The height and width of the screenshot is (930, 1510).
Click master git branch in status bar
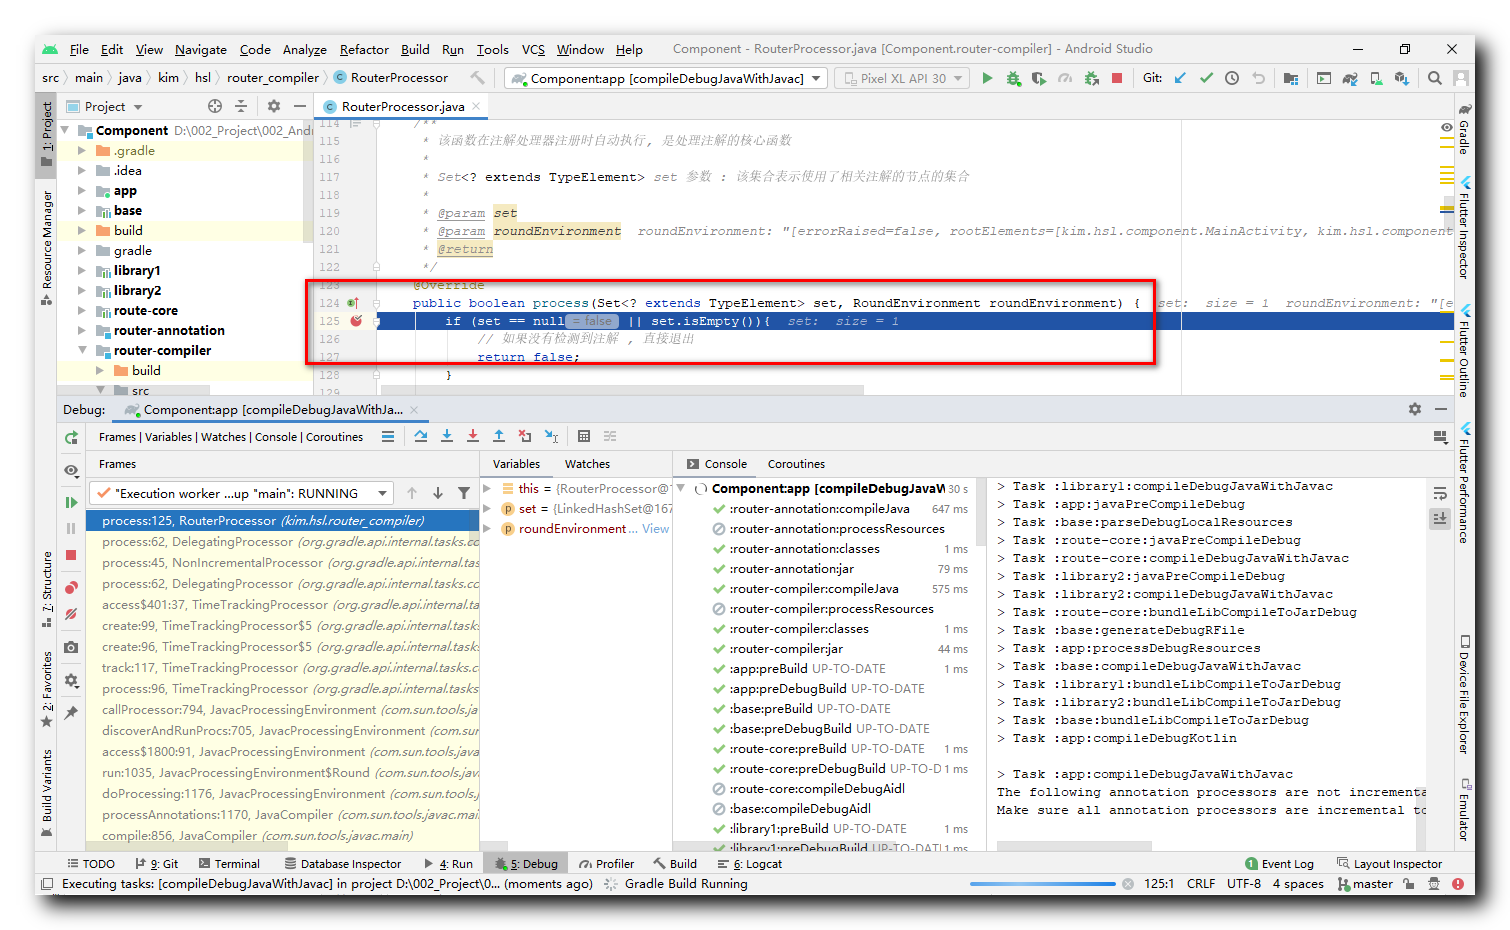coord(1366,884)
